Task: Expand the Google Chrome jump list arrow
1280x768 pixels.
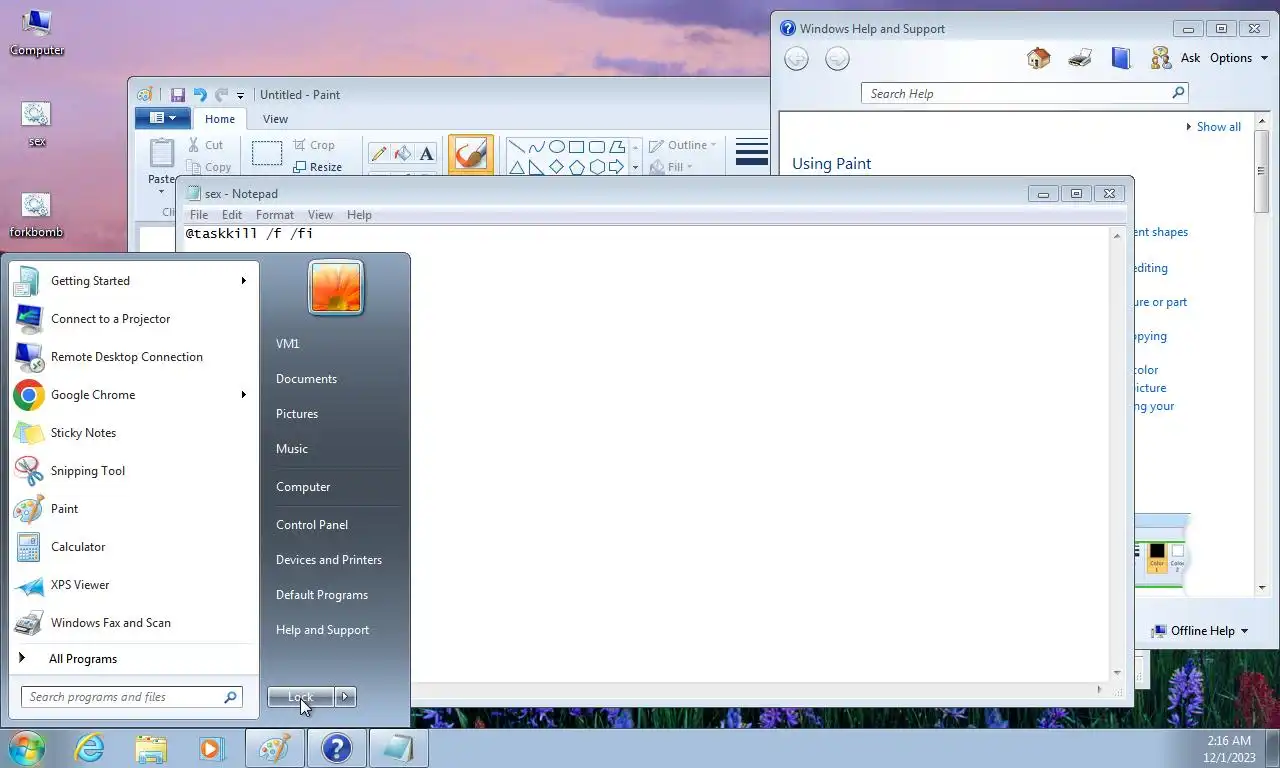Action: click(243, 395)
